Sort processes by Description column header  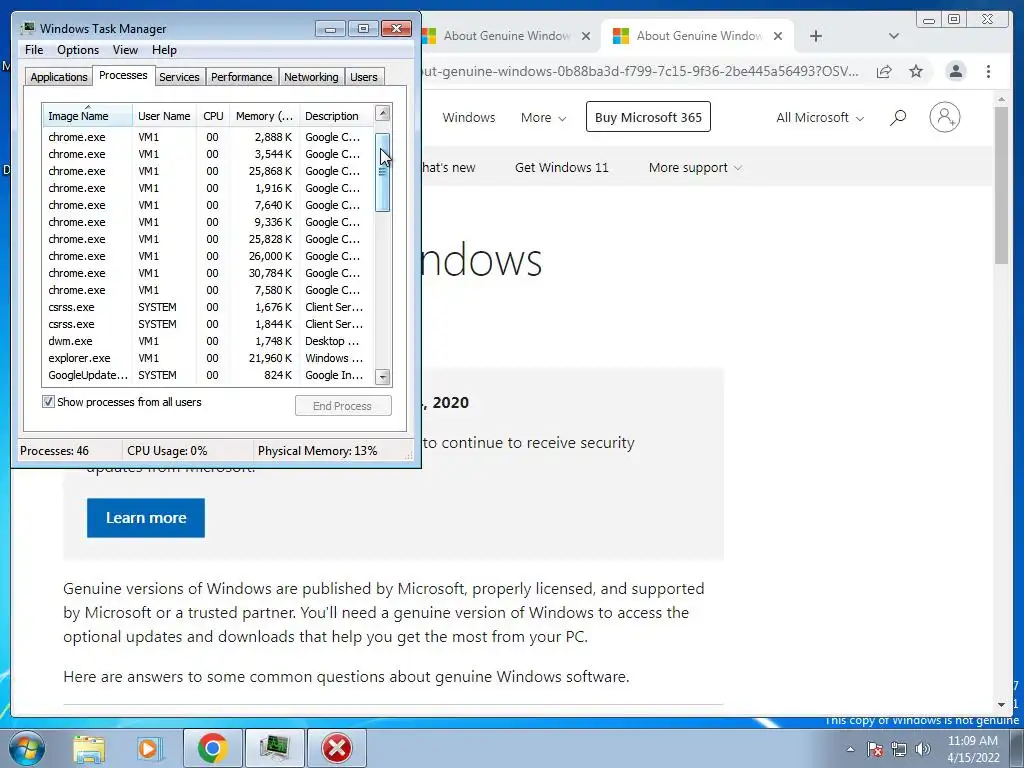pos(336,116)
